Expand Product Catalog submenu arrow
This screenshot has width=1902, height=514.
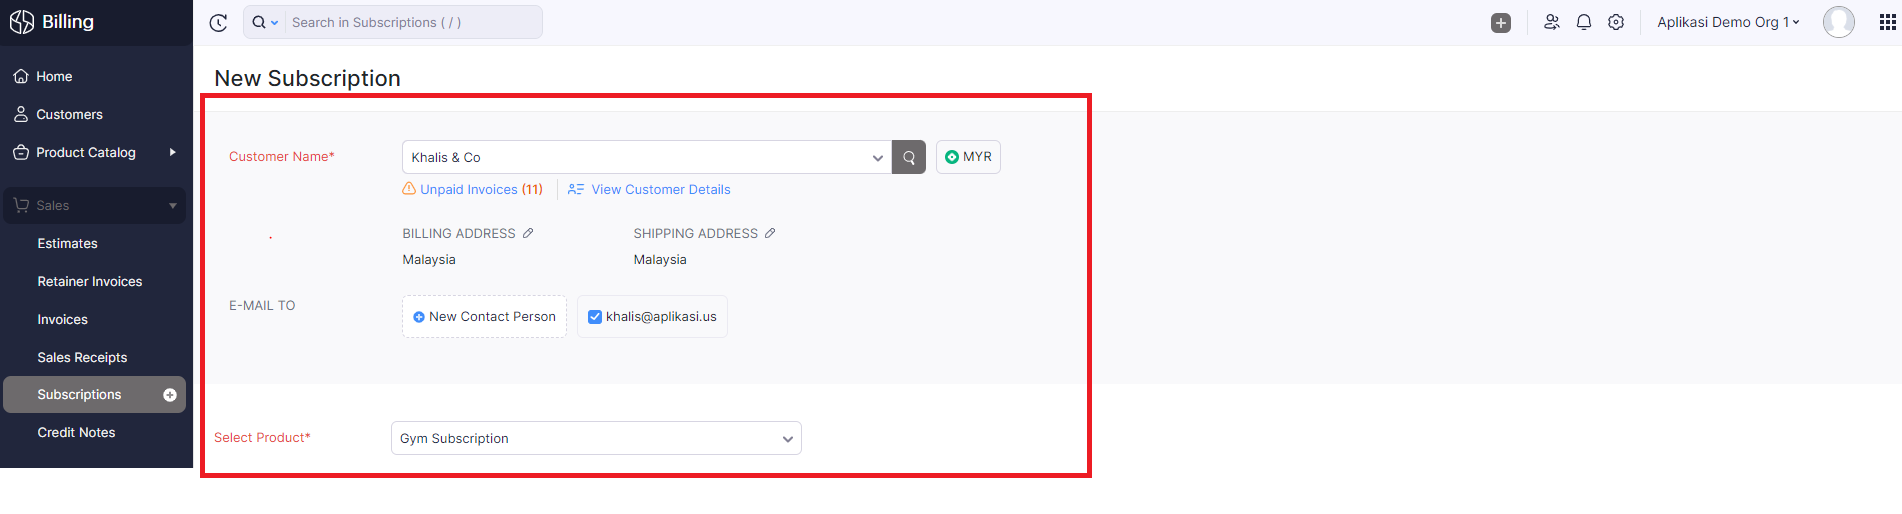[x=173, y=152]
